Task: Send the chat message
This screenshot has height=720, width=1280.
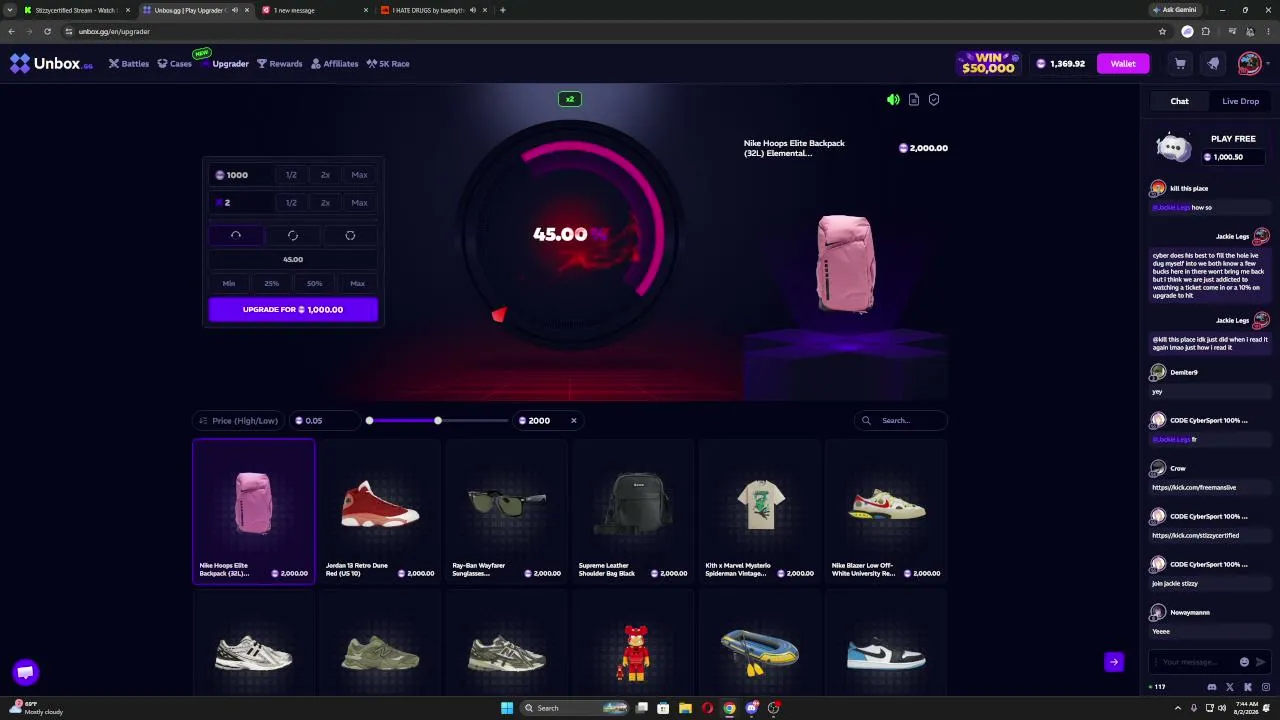Action: point(1260,662)
